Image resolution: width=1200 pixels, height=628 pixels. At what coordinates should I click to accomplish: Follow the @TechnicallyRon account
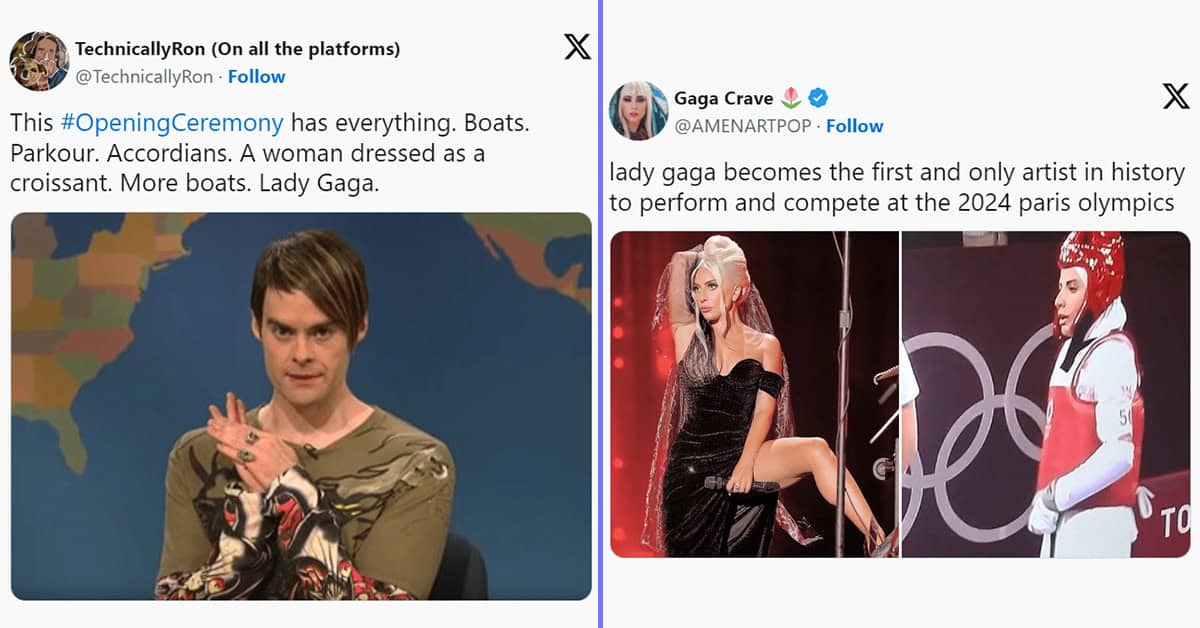(x=256, y=76)
